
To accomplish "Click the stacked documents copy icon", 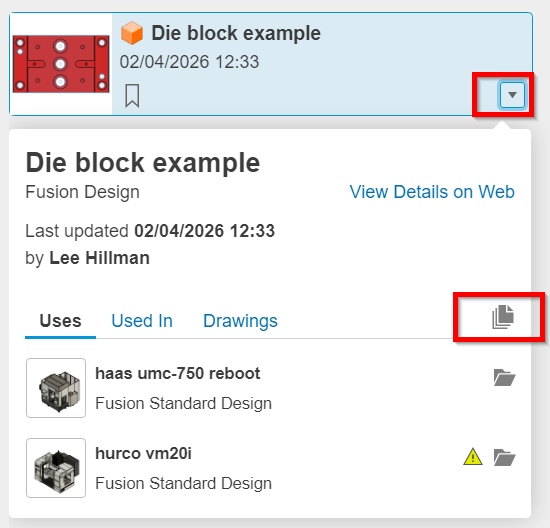I will tap(503, 317).
